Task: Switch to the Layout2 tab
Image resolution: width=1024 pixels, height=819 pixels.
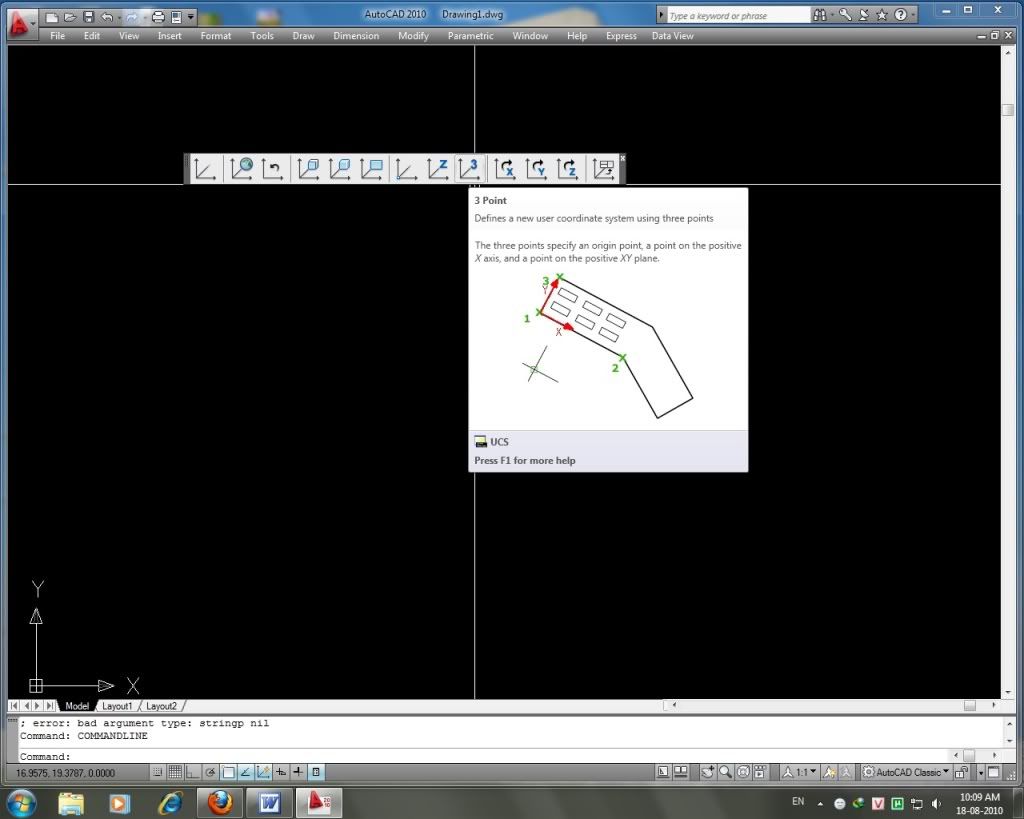Action: (161, 706)
